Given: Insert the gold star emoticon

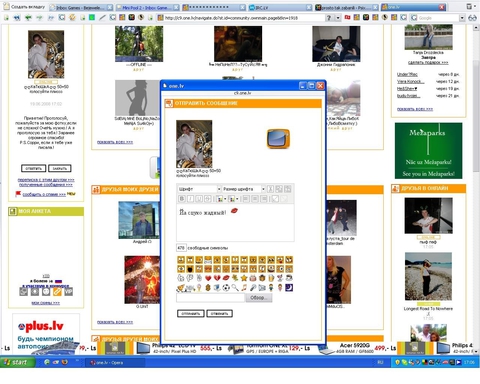Looking at the screenshot, I should 244,278.
